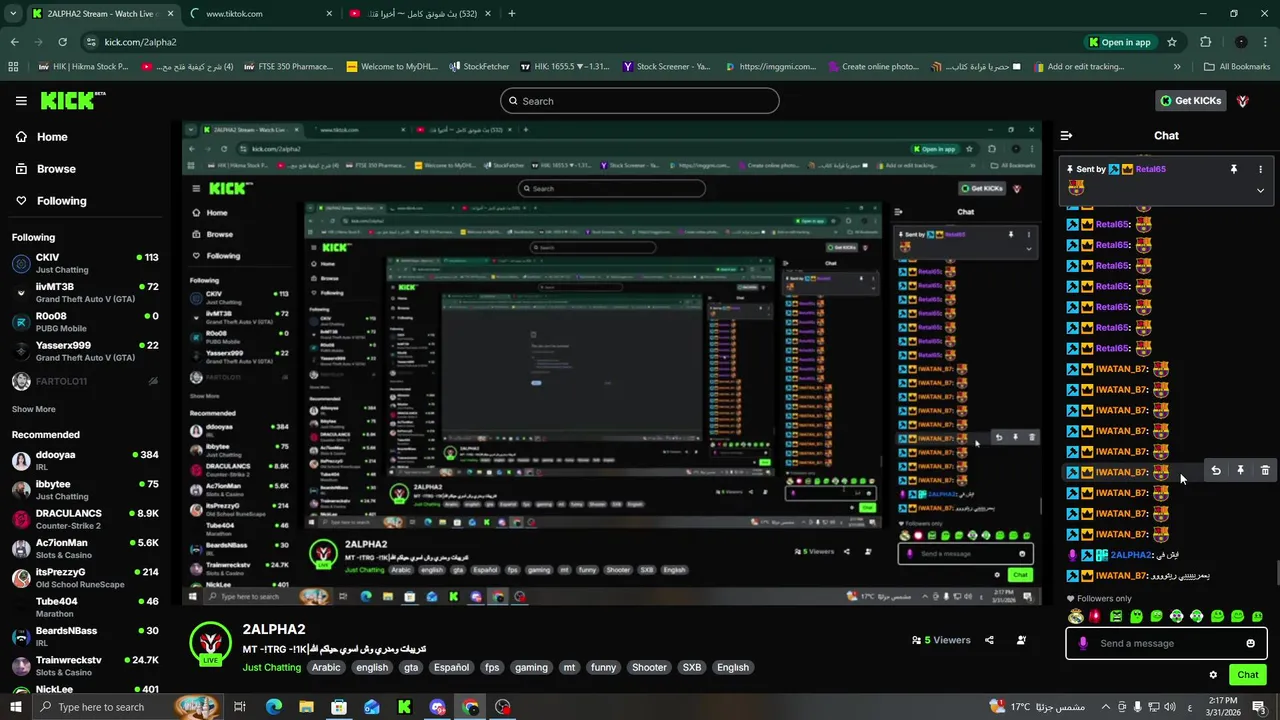This screenshot has width=1280, height=720.
Task: Open the ivMT3B channel in Following list
Action: 85,292
